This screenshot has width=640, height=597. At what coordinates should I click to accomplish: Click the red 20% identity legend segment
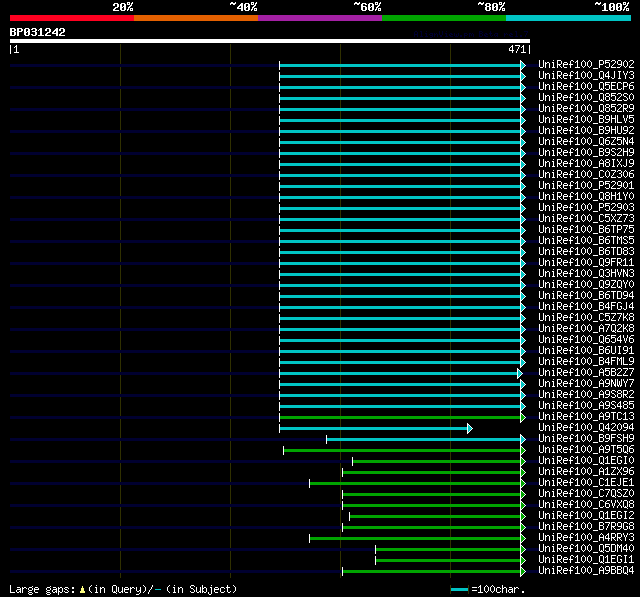pos(72,18)
